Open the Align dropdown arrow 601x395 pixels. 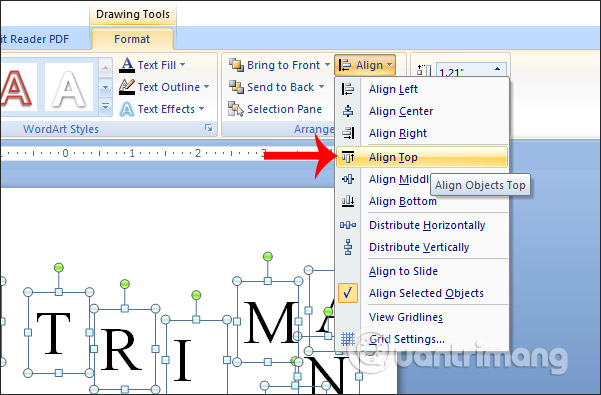tap(389, 65)
